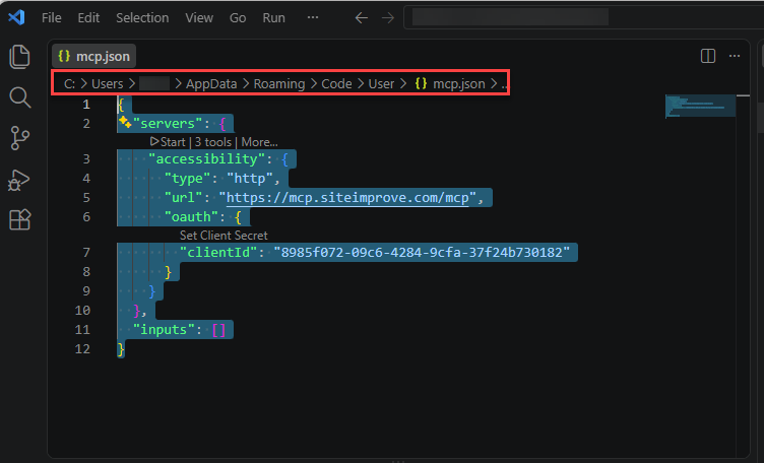Screen dimensions: 764x463
Task: Click the User breadcrumb segment
Action: 381,84
